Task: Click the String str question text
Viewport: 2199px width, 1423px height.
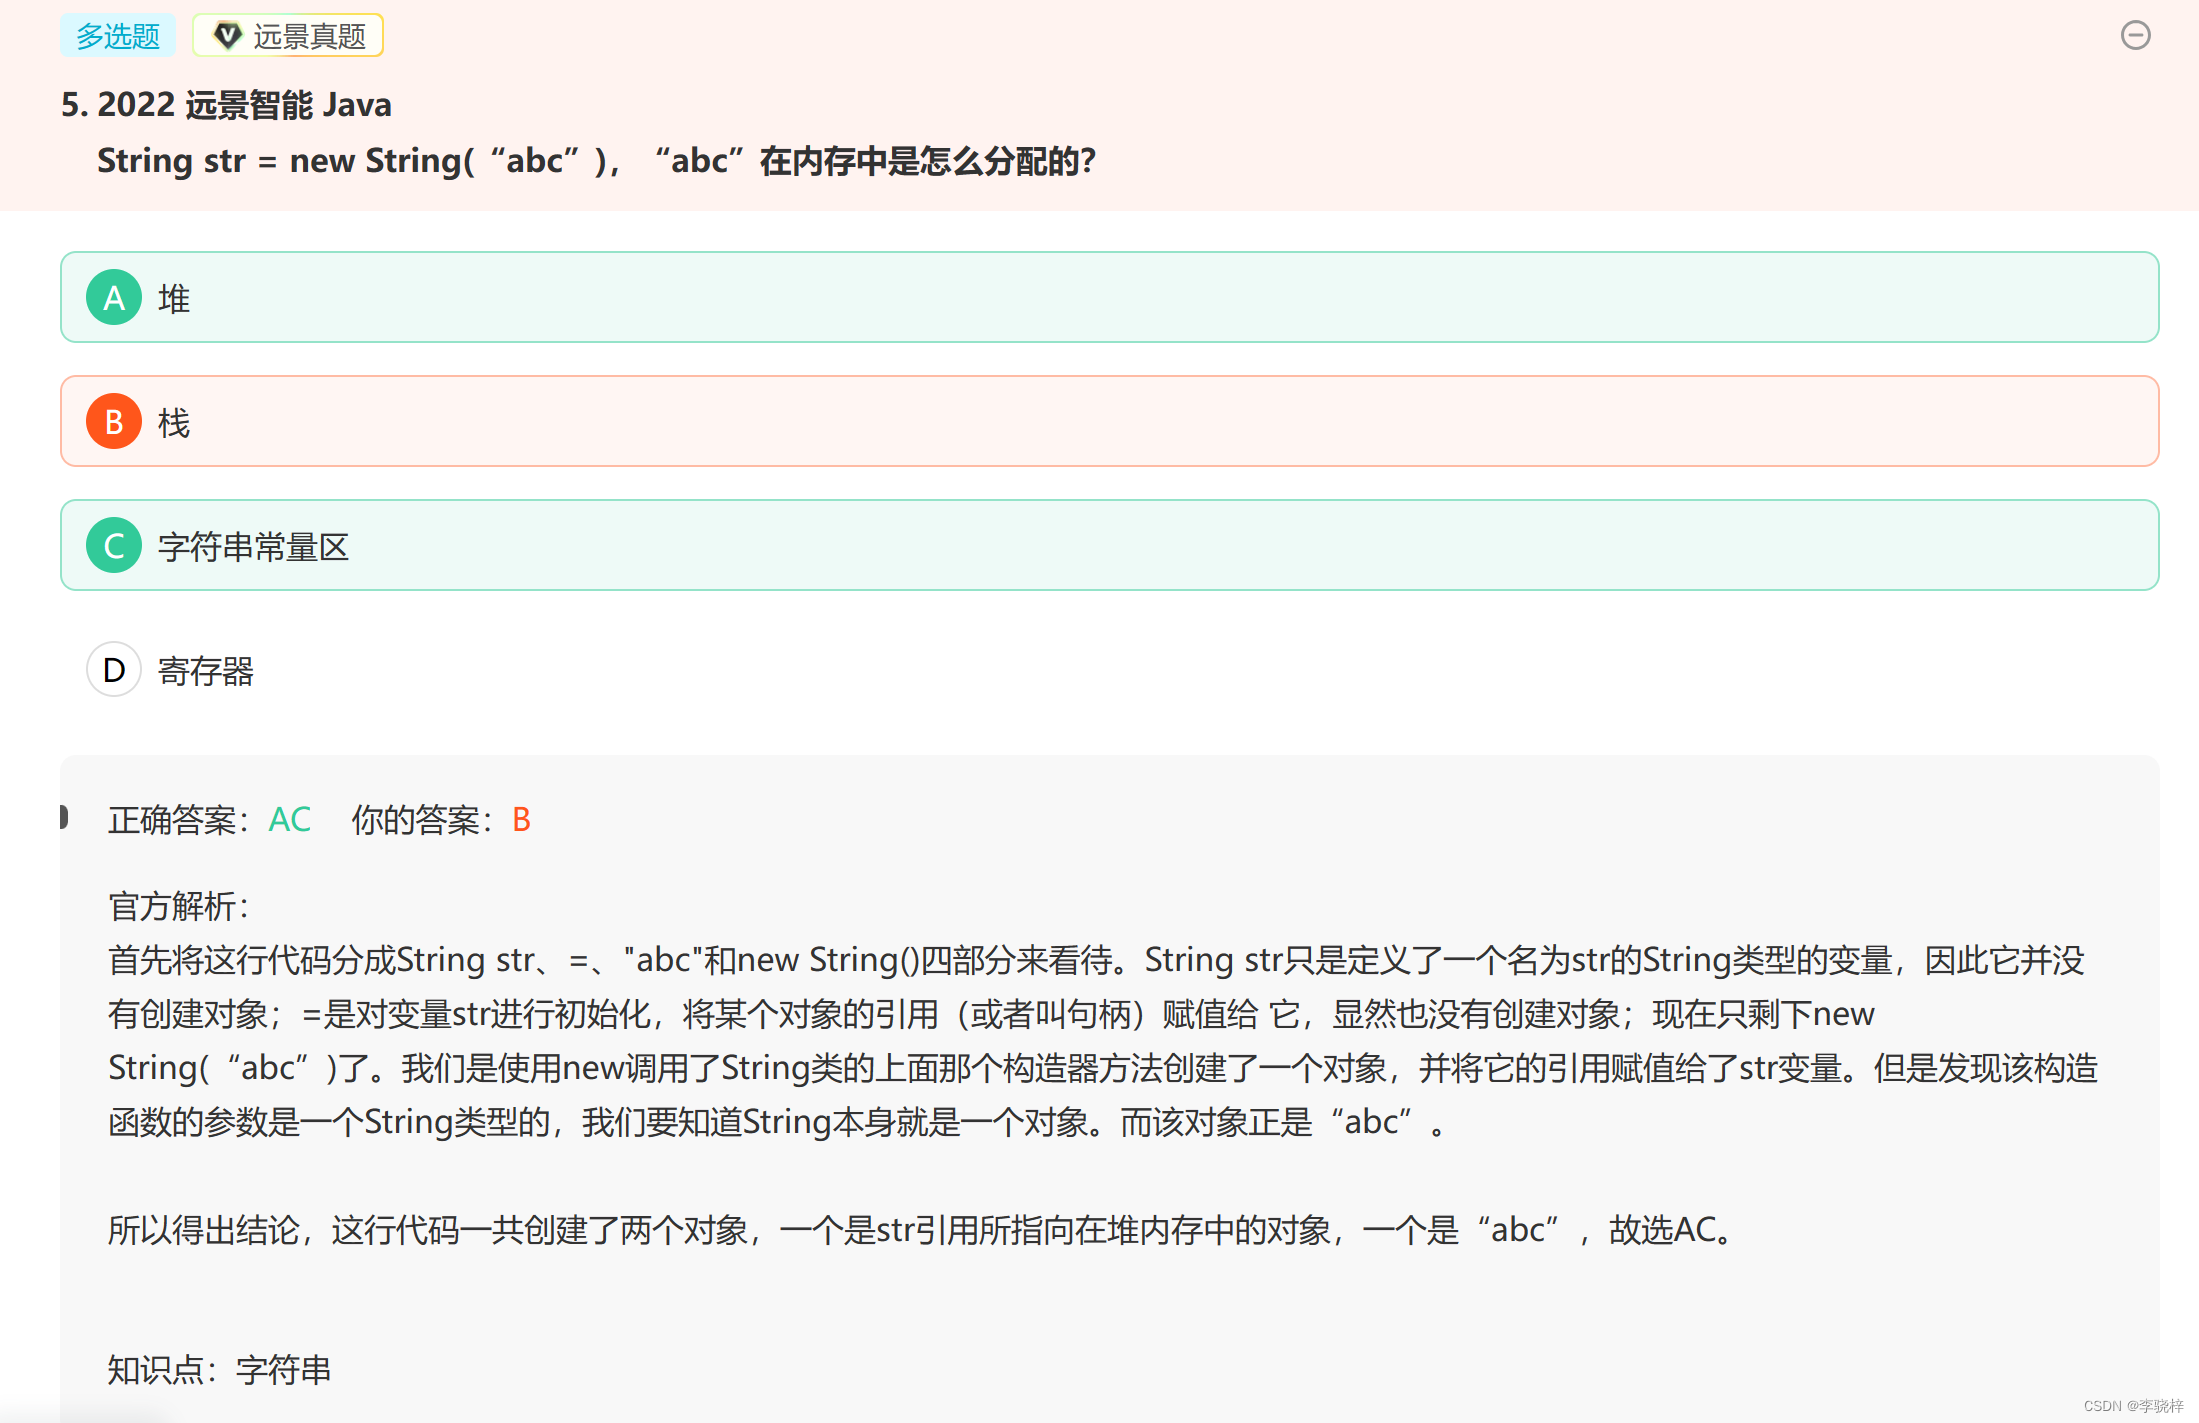Action: (x=596, y=161)
